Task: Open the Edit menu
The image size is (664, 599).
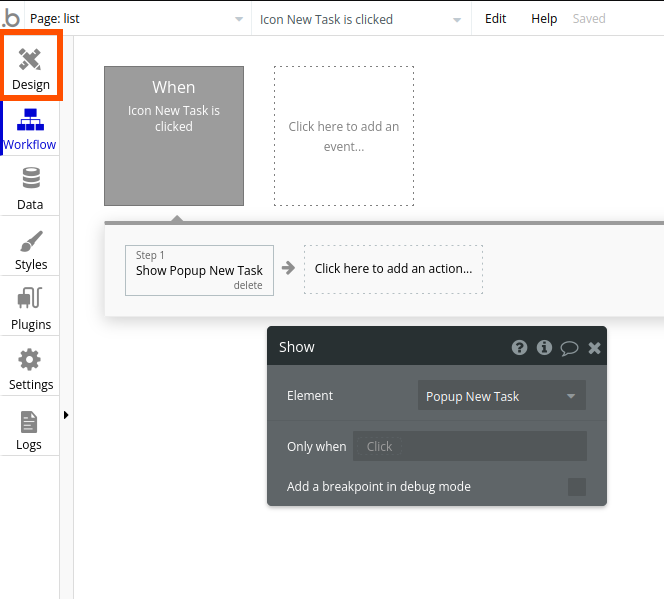Action: pos(495,19)
